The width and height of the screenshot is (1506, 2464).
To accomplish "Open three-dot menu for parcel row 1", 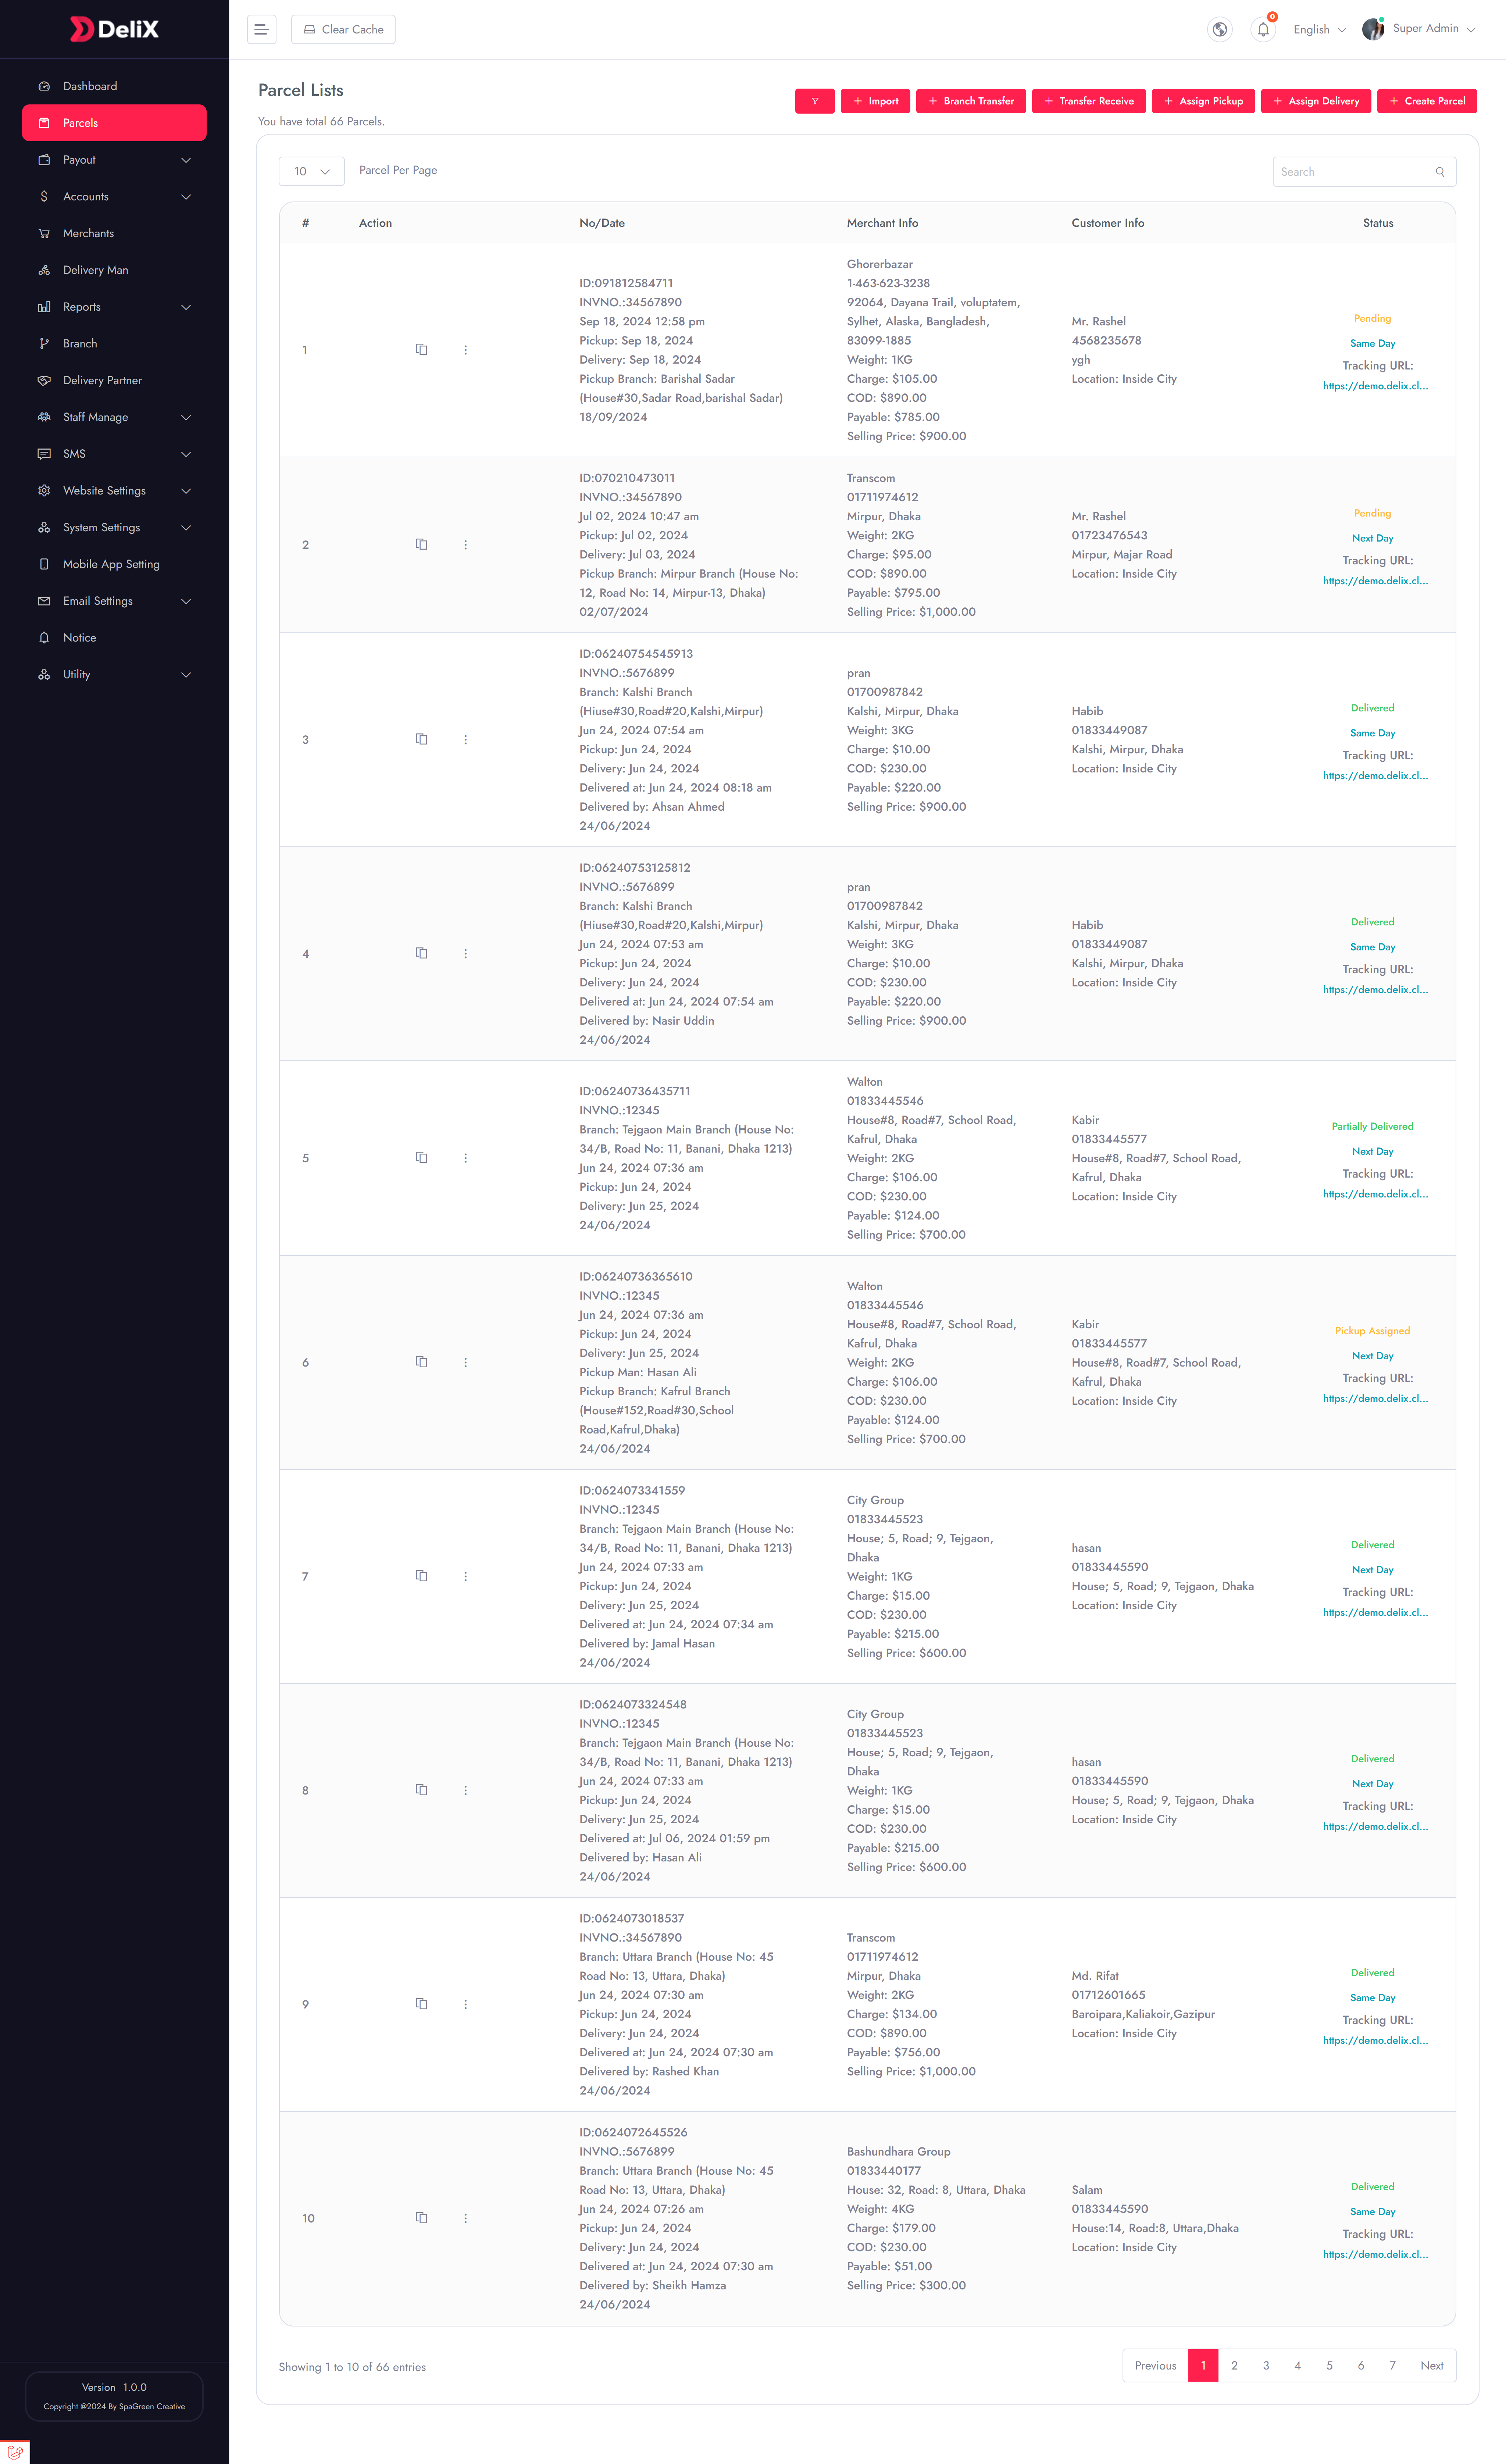I will pos(465,350).
